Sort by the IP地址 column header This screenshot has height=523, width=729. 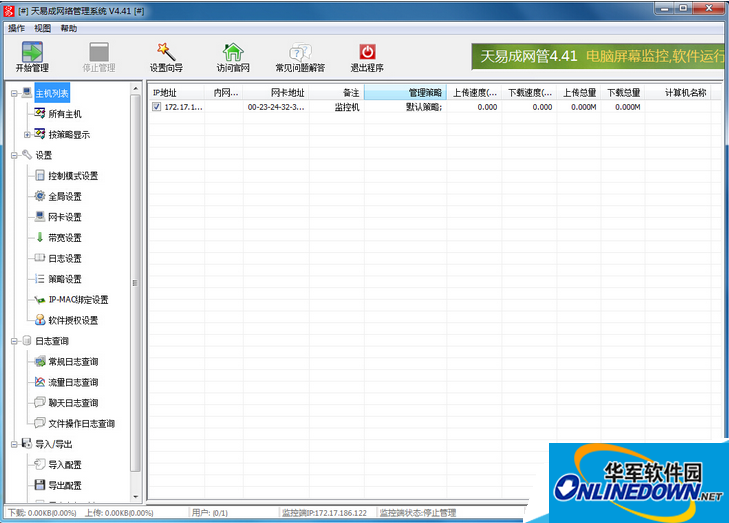tap(176, 93)
